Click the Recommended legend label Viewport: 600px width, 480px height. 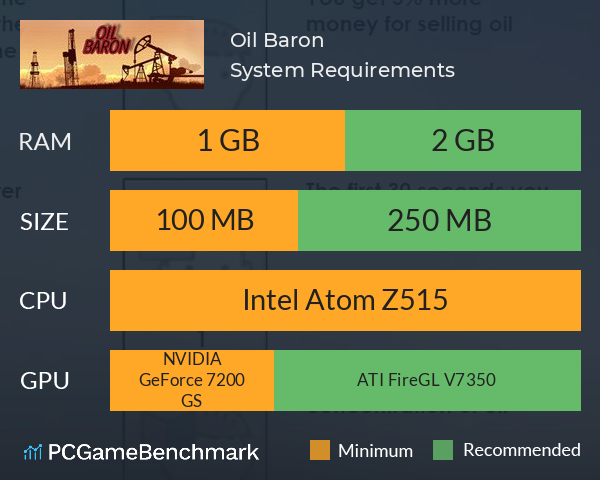[x=522, y=450]
